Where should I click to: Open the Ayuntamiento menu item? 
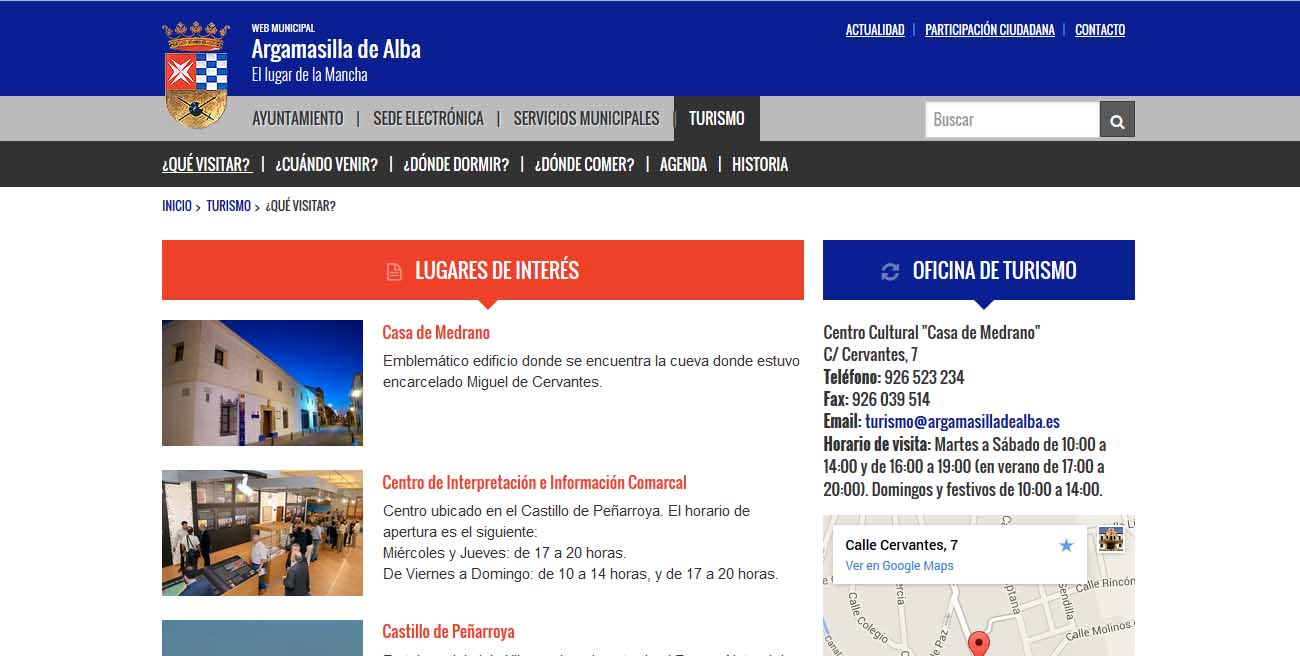point(297,119)
